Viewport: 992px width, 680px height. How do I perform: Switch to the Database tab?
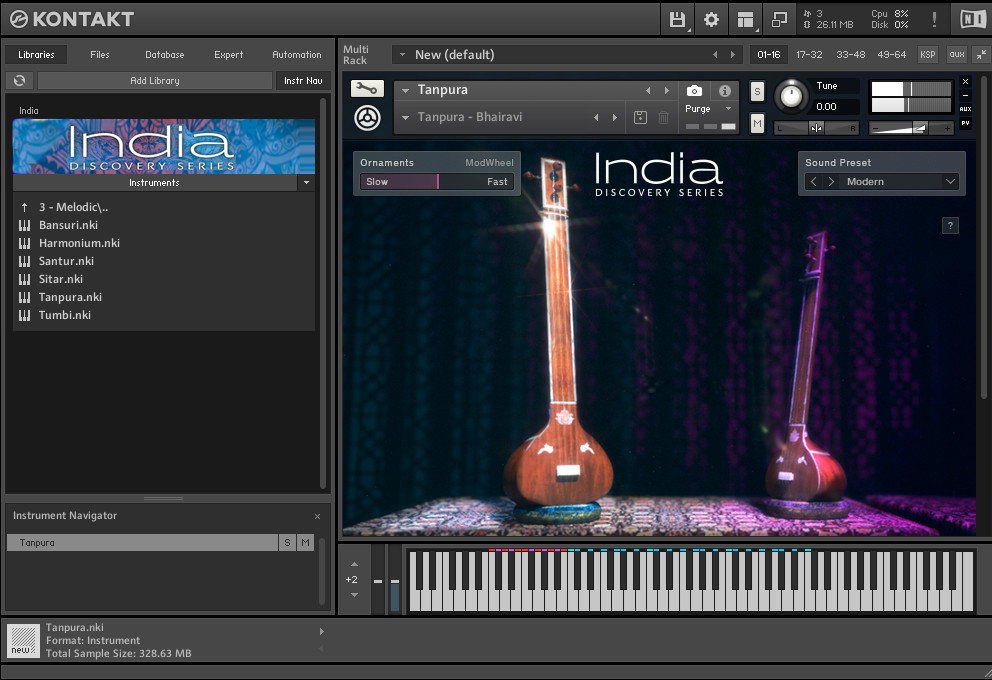pyautogui.click(x=164, y=55)
